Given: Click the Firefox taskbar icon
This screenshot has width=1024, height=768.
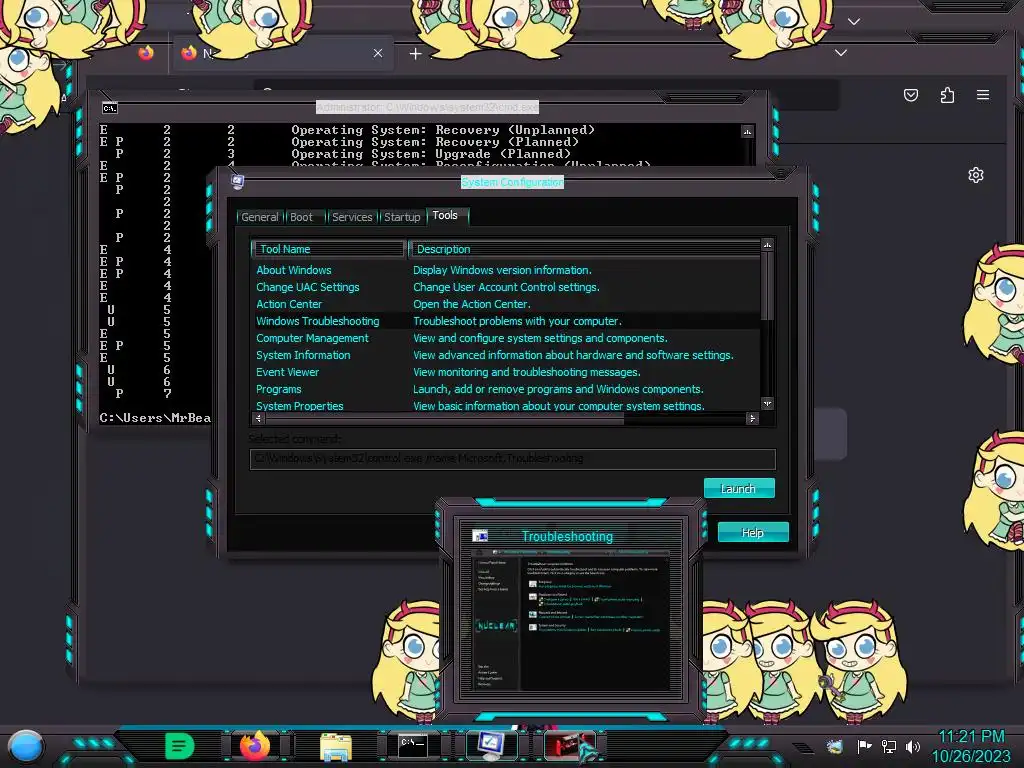Looking at the screenshot, I should click(255, 745).
